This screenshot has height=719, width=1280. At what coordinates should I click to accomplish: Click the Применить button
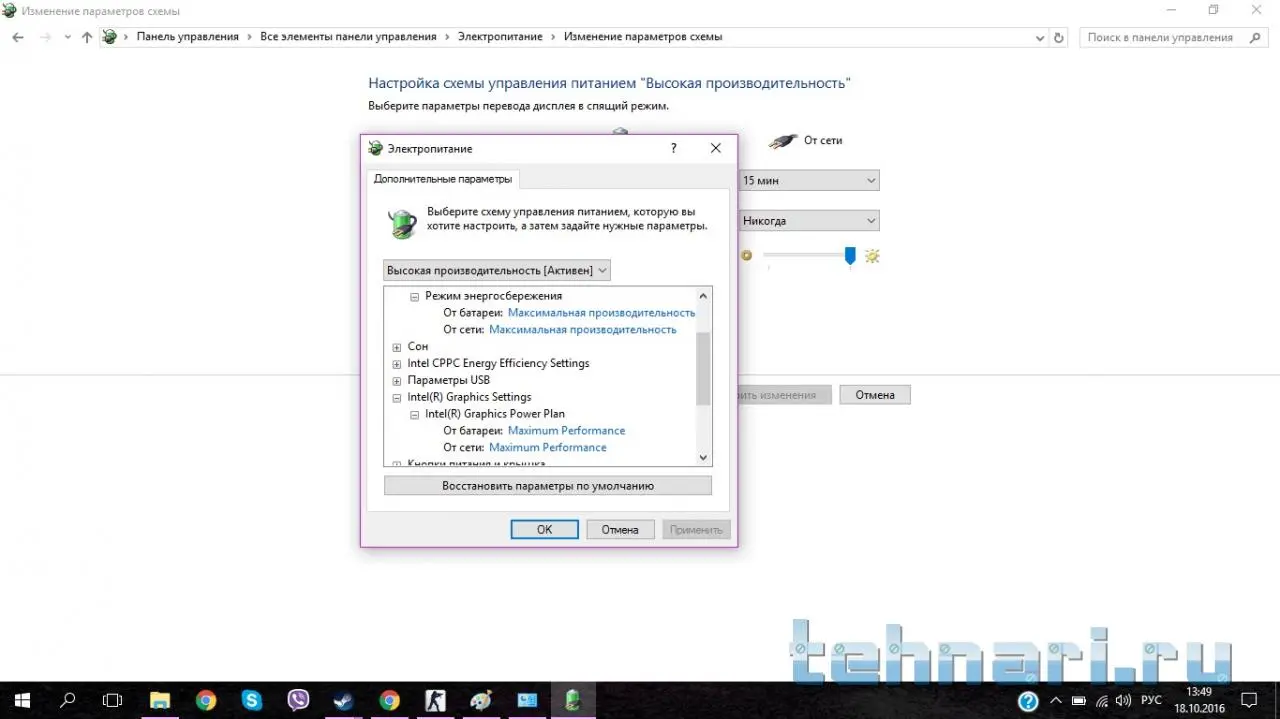[x=696, y=530]
